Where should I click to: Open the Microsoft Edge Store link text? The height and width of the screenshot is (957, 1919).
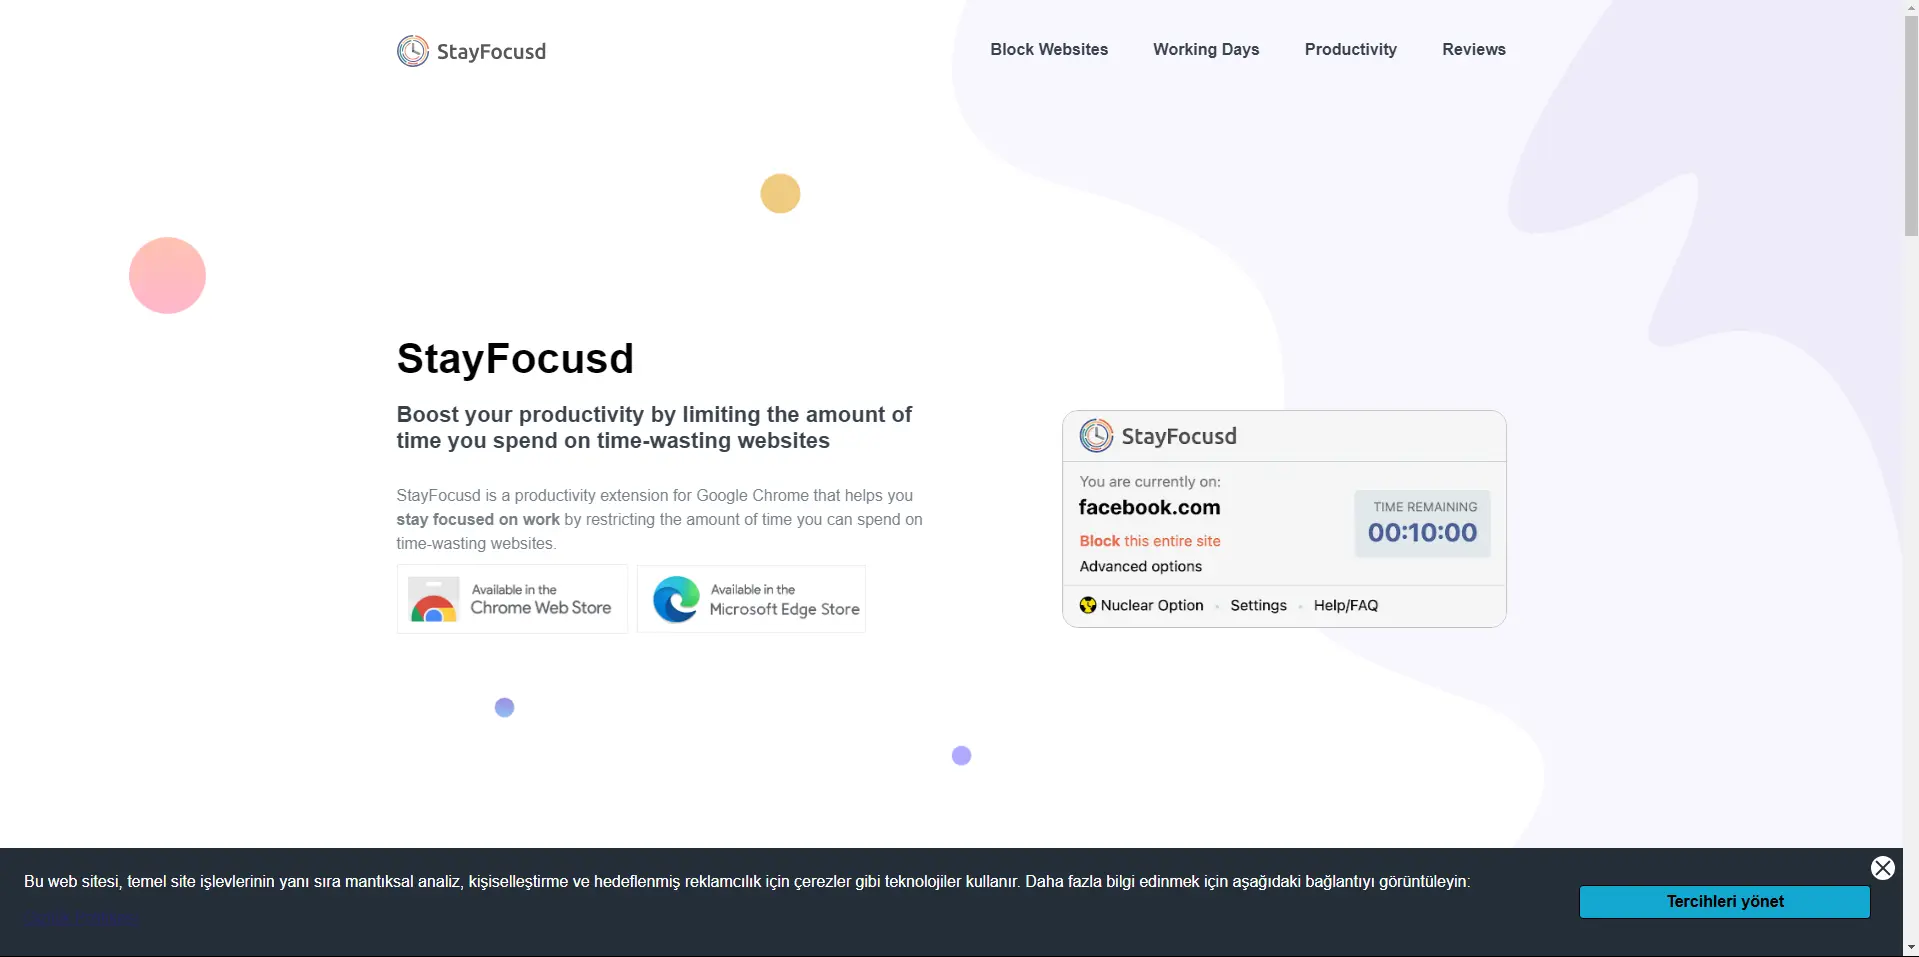pos(784,609)
